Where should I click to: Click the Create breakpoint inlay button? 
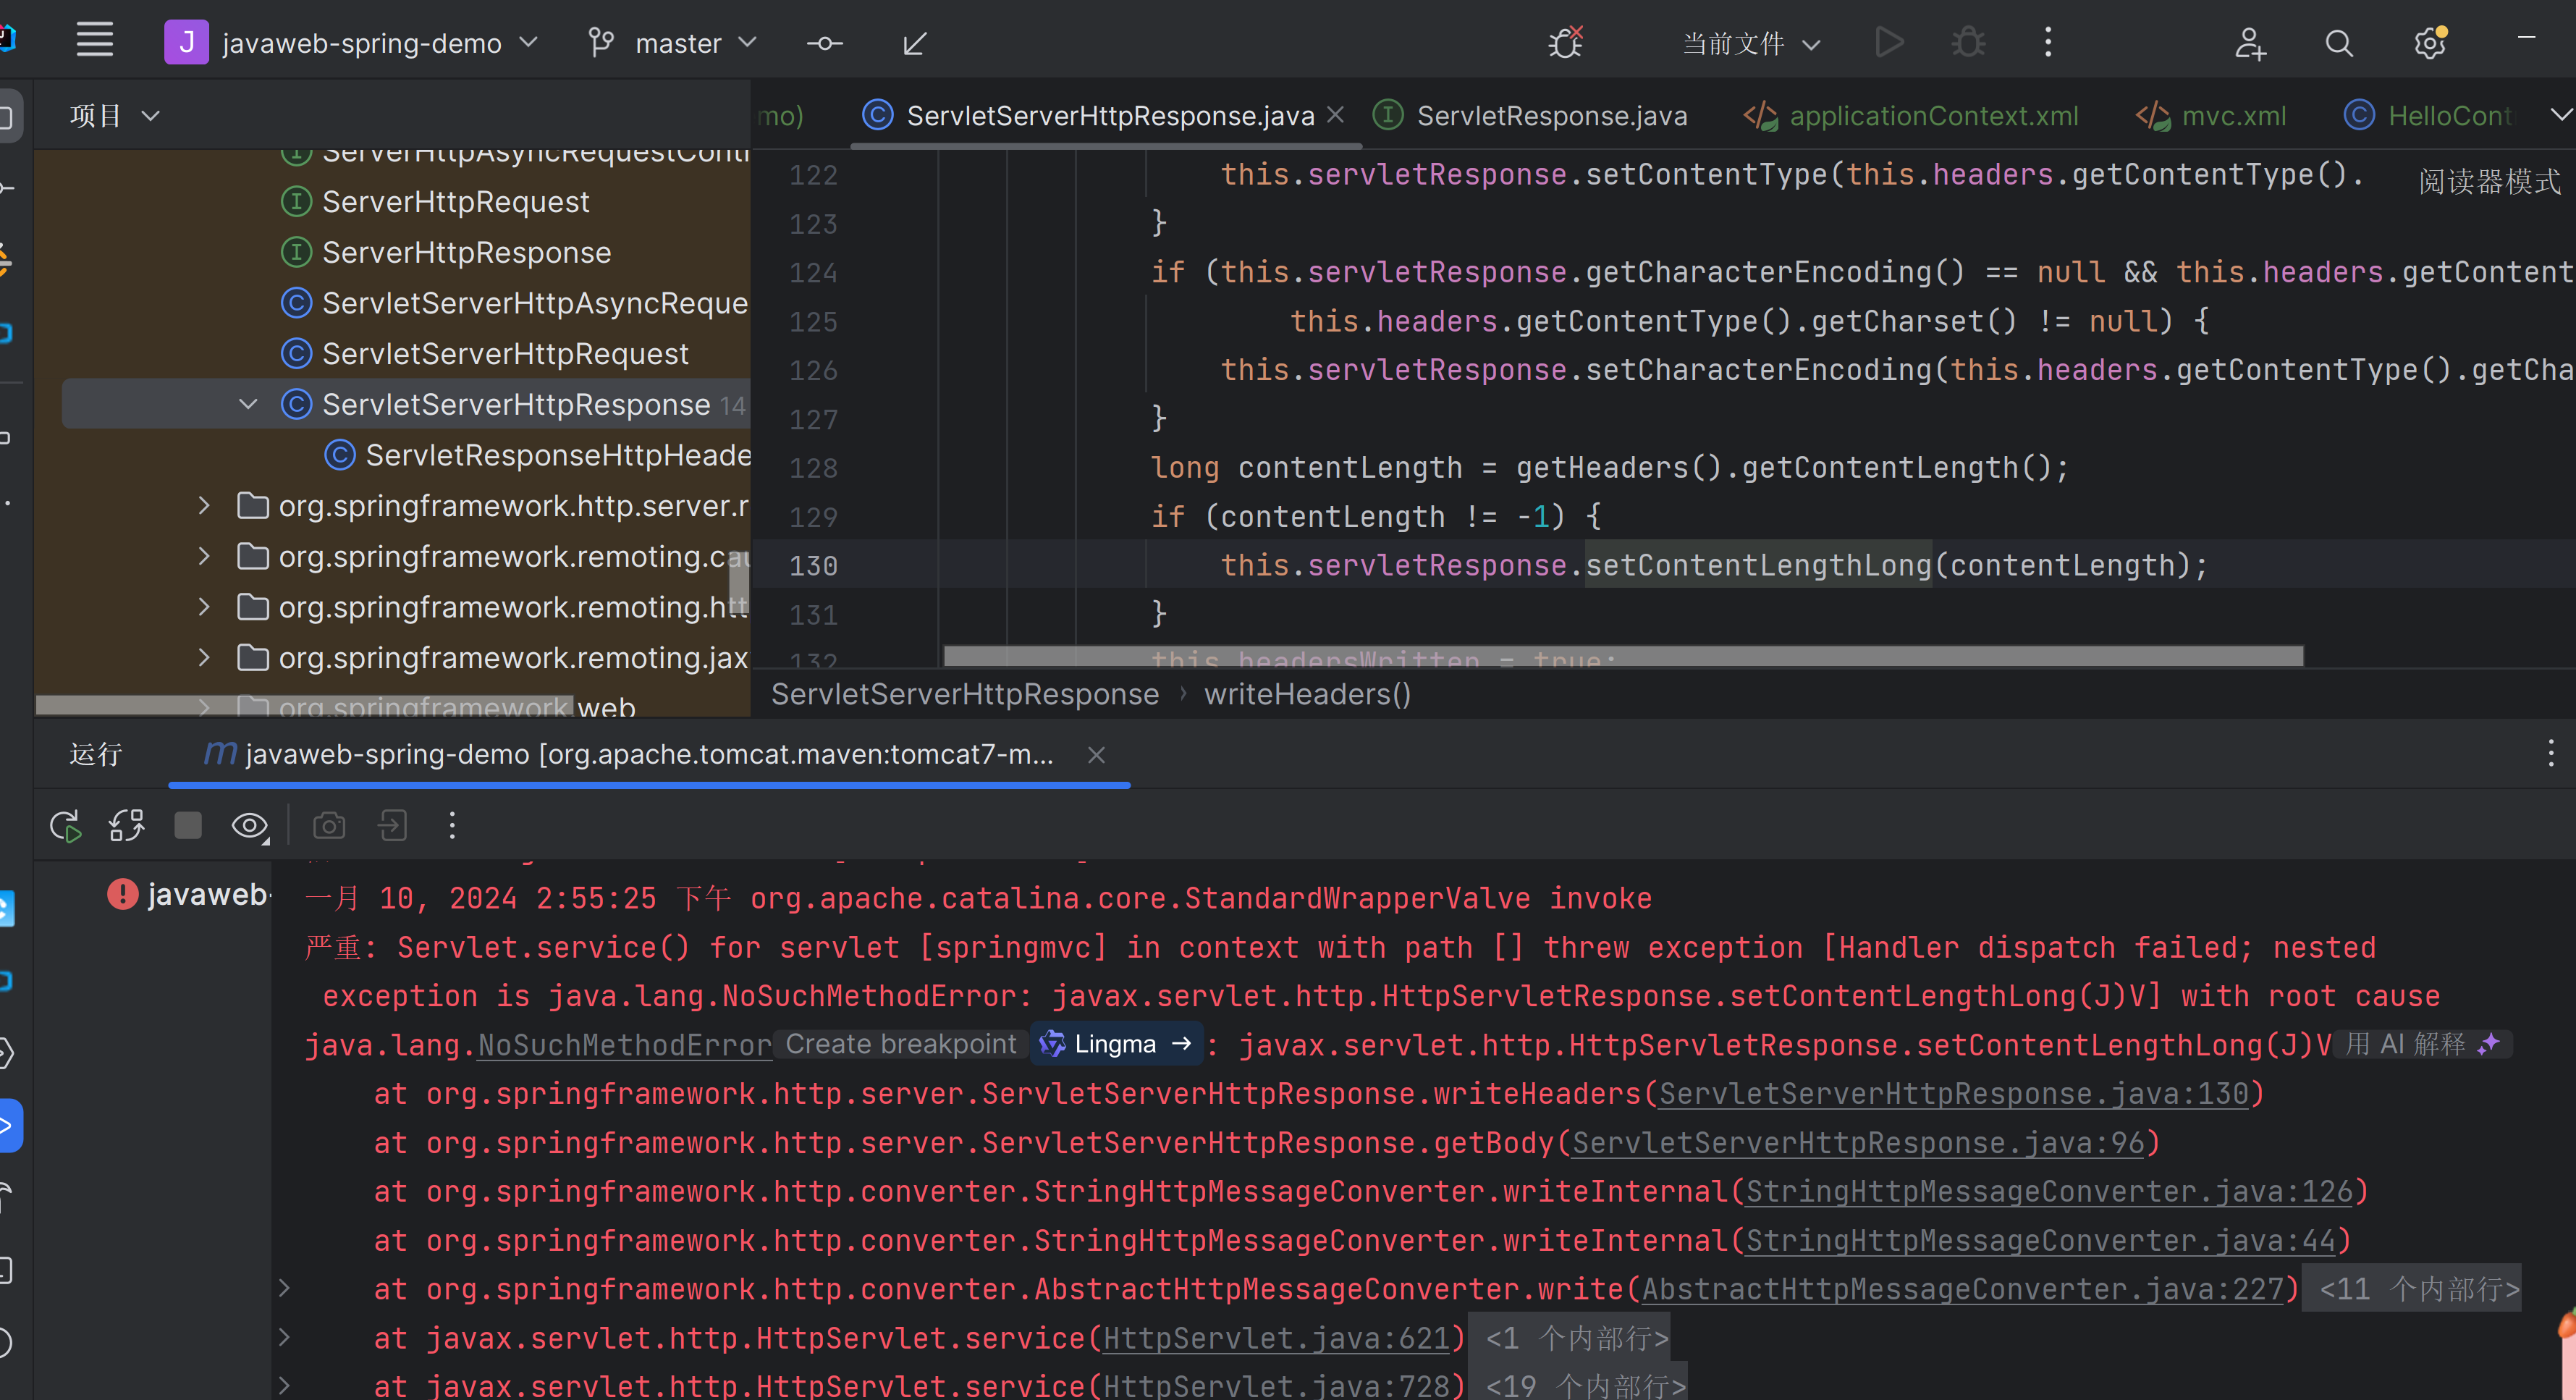pos(900,1044)
